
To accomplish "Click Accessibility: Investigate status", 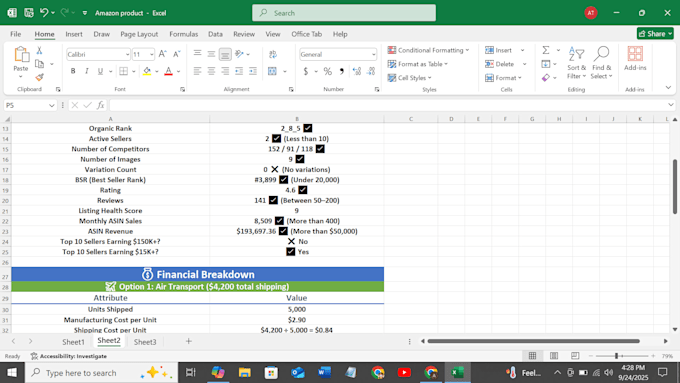I will point(69,356).
